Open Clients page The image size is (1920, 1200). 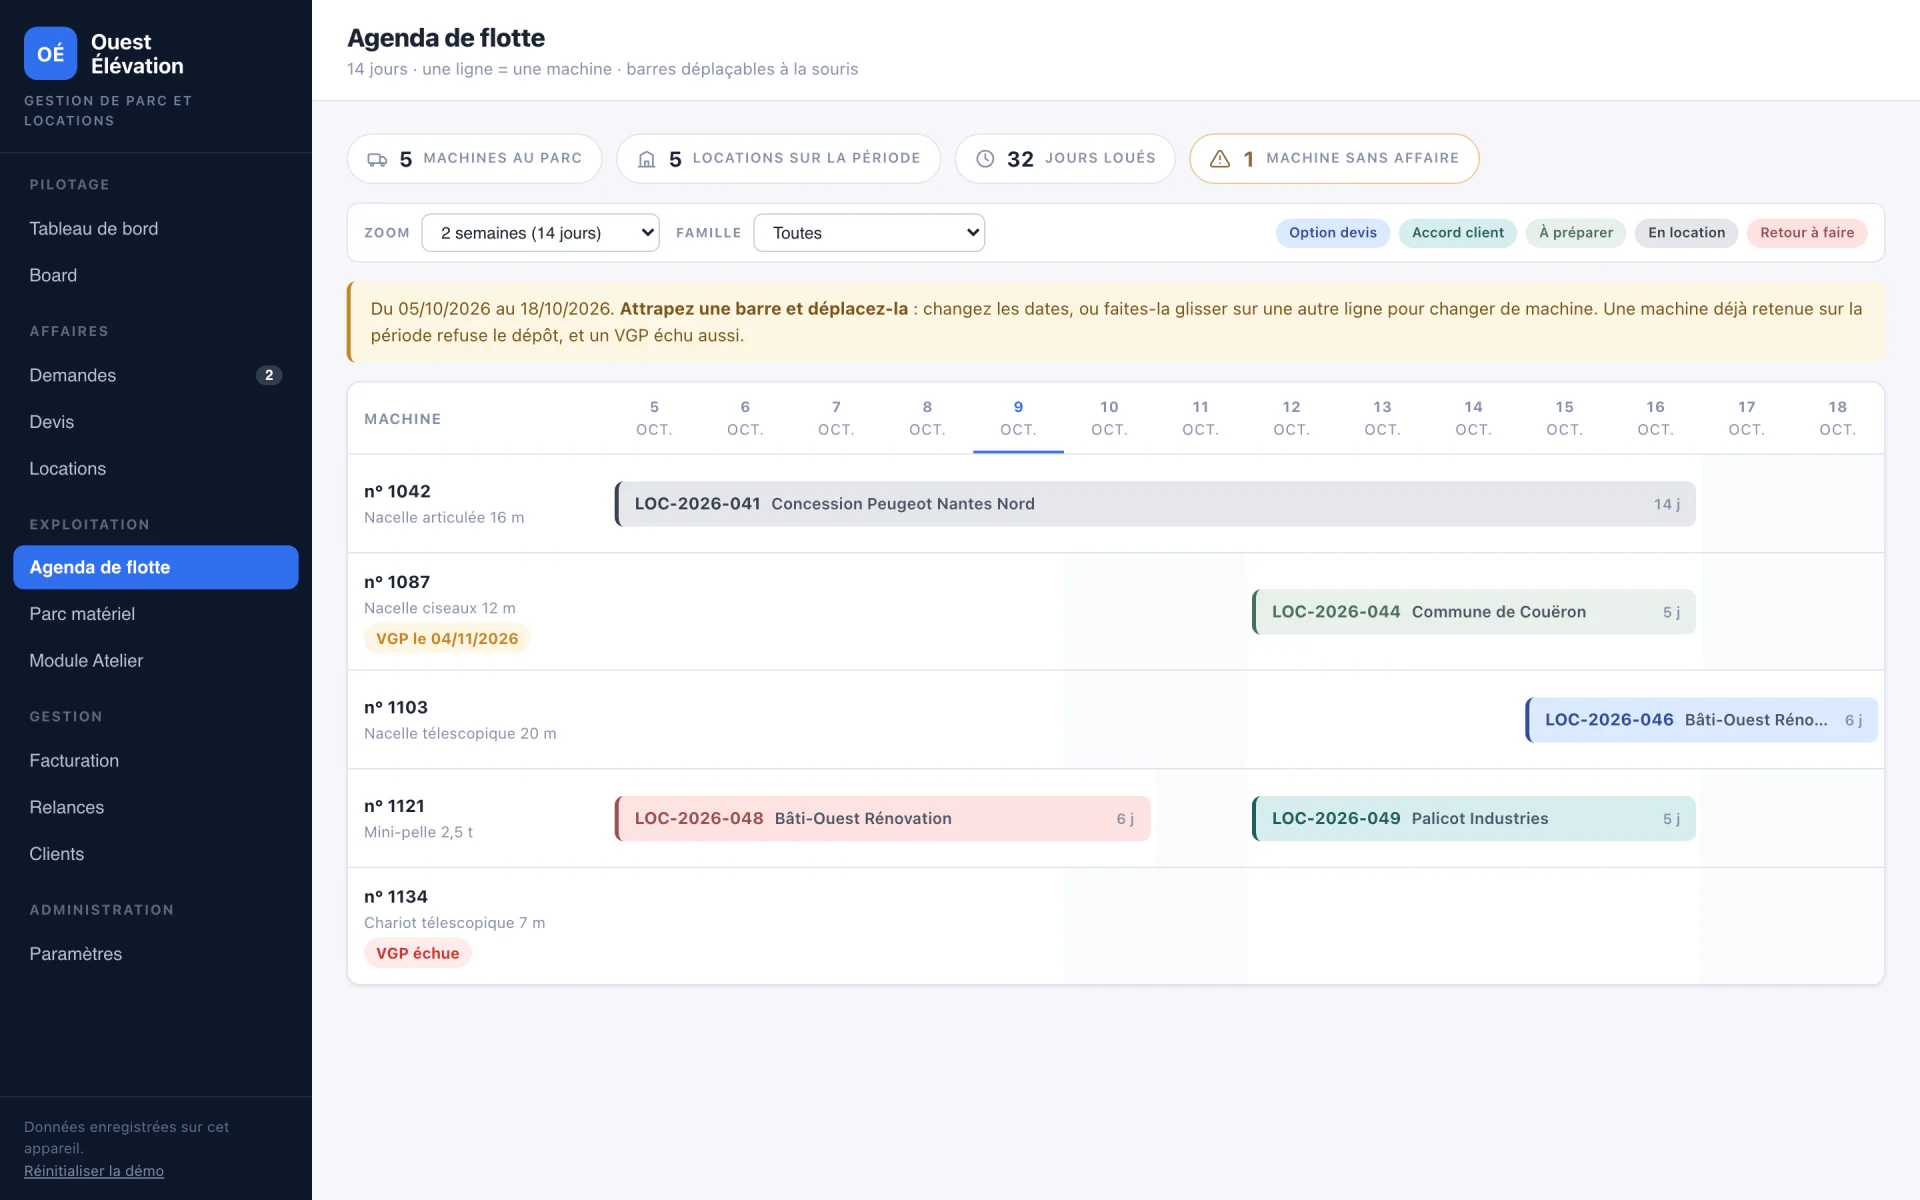[156, 854]
